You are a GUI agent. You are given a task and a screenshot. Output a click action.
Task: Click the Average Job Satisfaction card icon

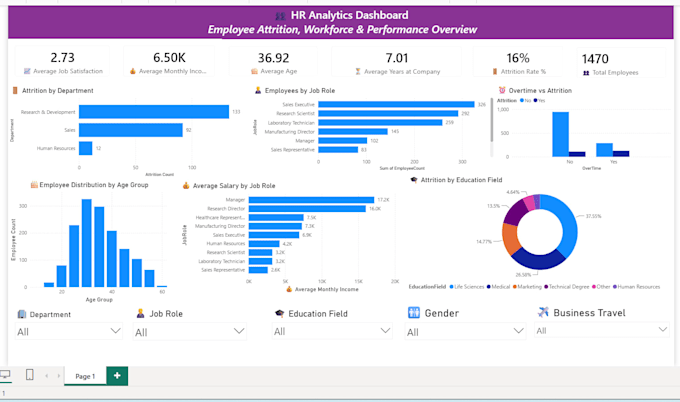click(27, 71)
